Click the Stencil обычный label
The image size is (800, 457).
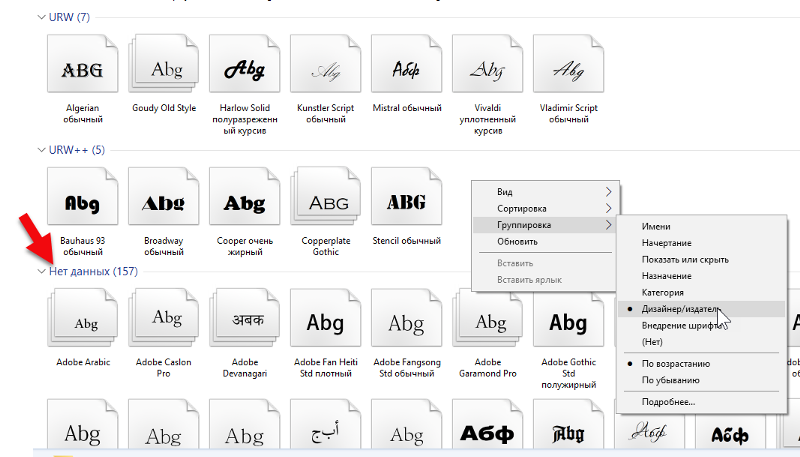pyautogui.click(x=407, y=241)
